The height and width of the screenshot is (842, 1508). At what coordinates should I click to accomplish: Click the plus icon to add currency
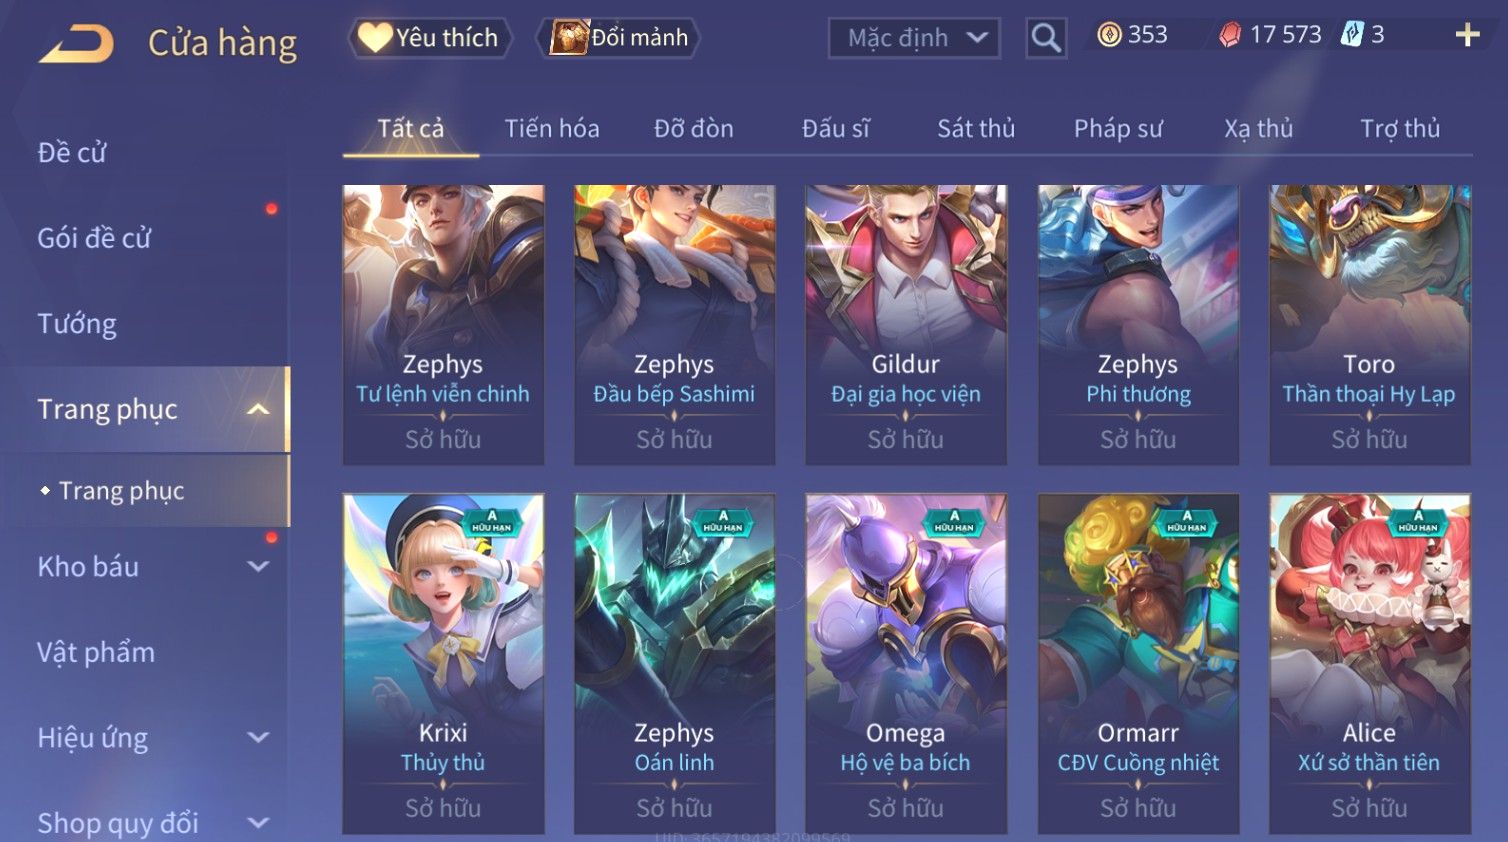click(x=1467, y=35)
